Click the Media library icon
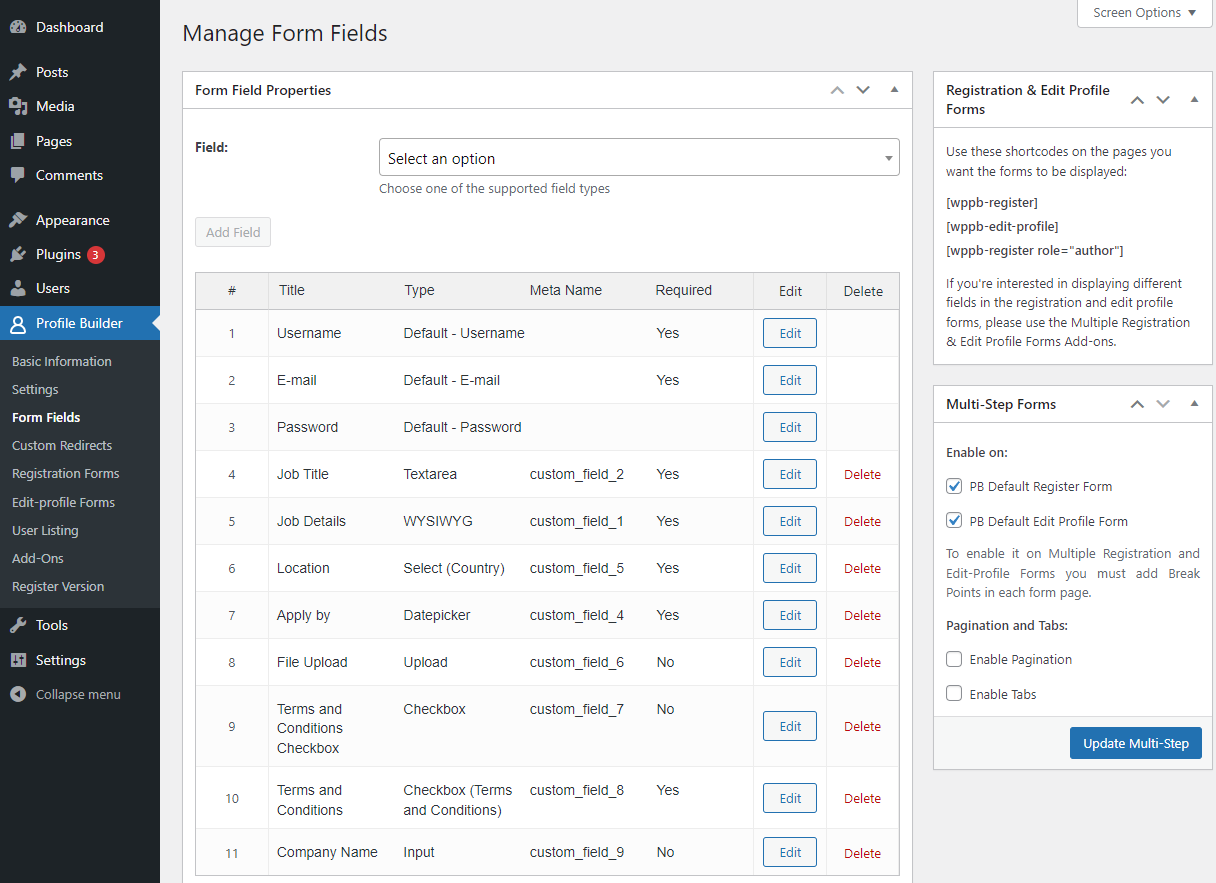Viewport: 1216px width, 883px height. coord(18,106)
